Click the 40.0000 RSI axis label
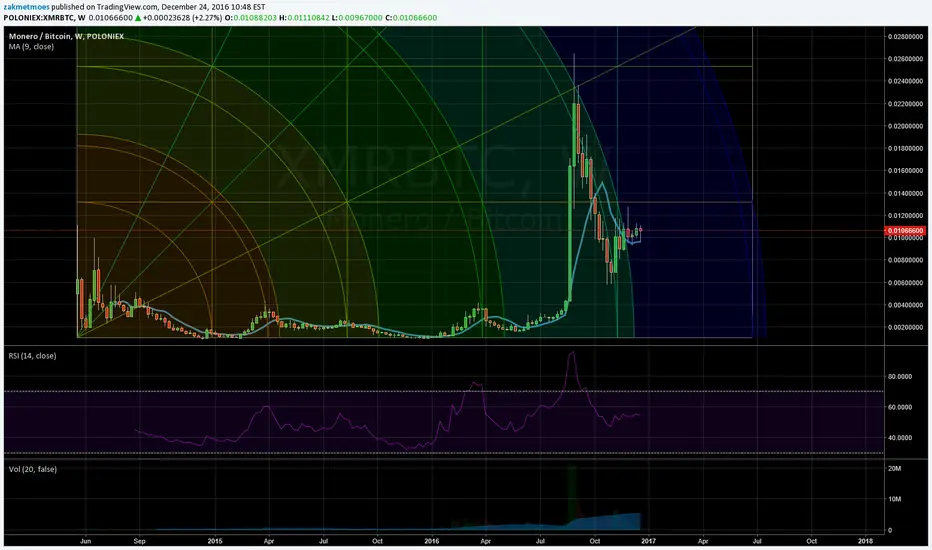Image resolution: width=932 pixels, height=550 pixels. tap(900, 438)
